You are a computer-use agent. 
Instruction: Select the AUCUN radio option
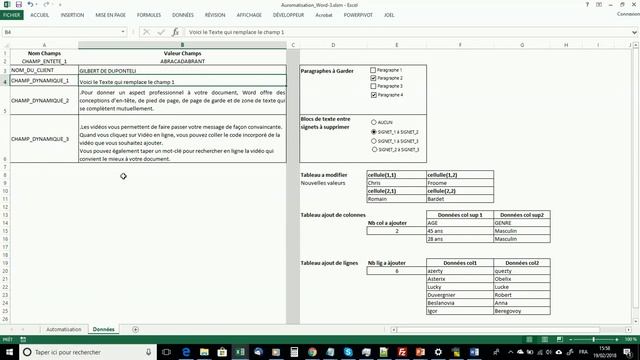point(373,122)
